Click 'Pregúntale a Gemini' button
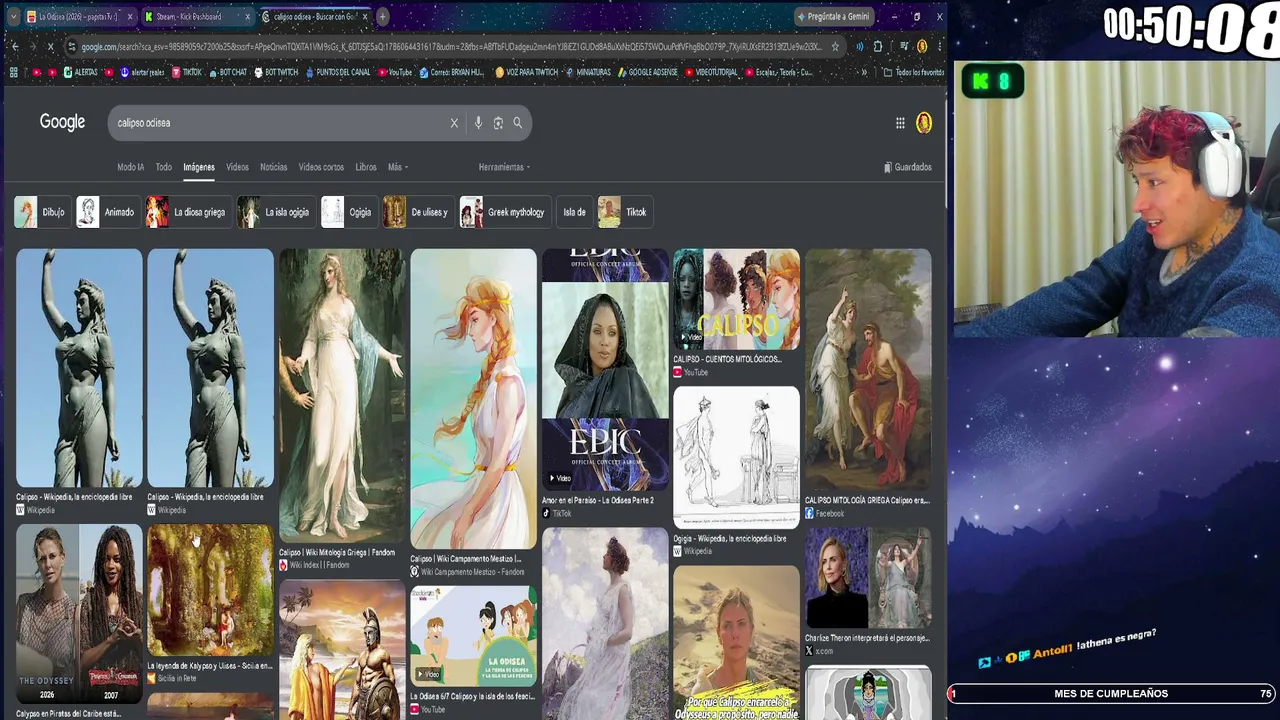 pos(833,16)
